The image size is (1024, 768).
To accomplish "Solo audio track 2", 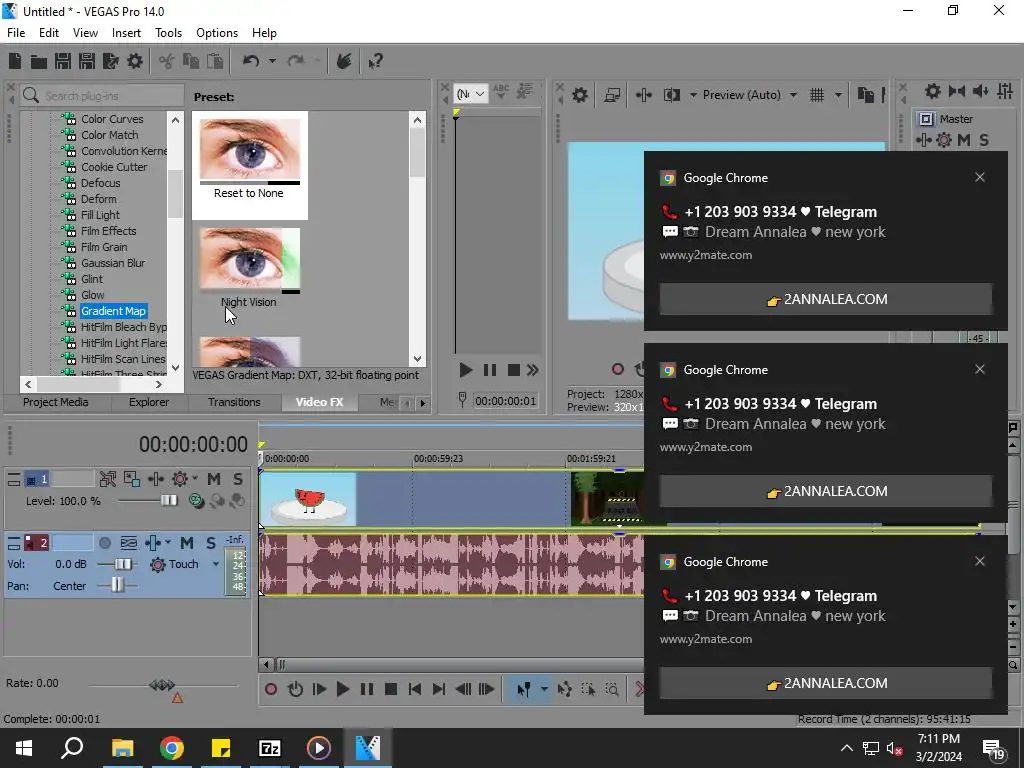I will 211,543.
